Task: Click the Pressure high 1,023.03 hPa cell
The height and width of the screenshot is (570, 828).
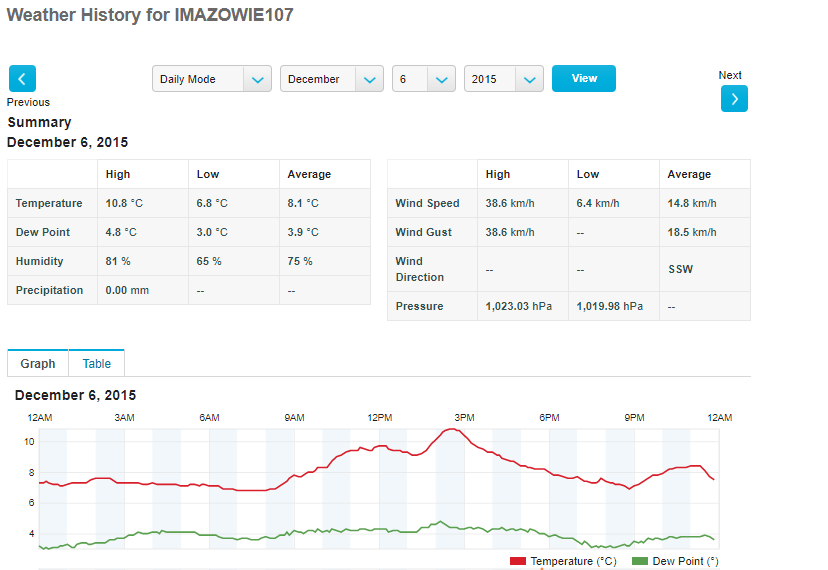Action: [521, 306]
